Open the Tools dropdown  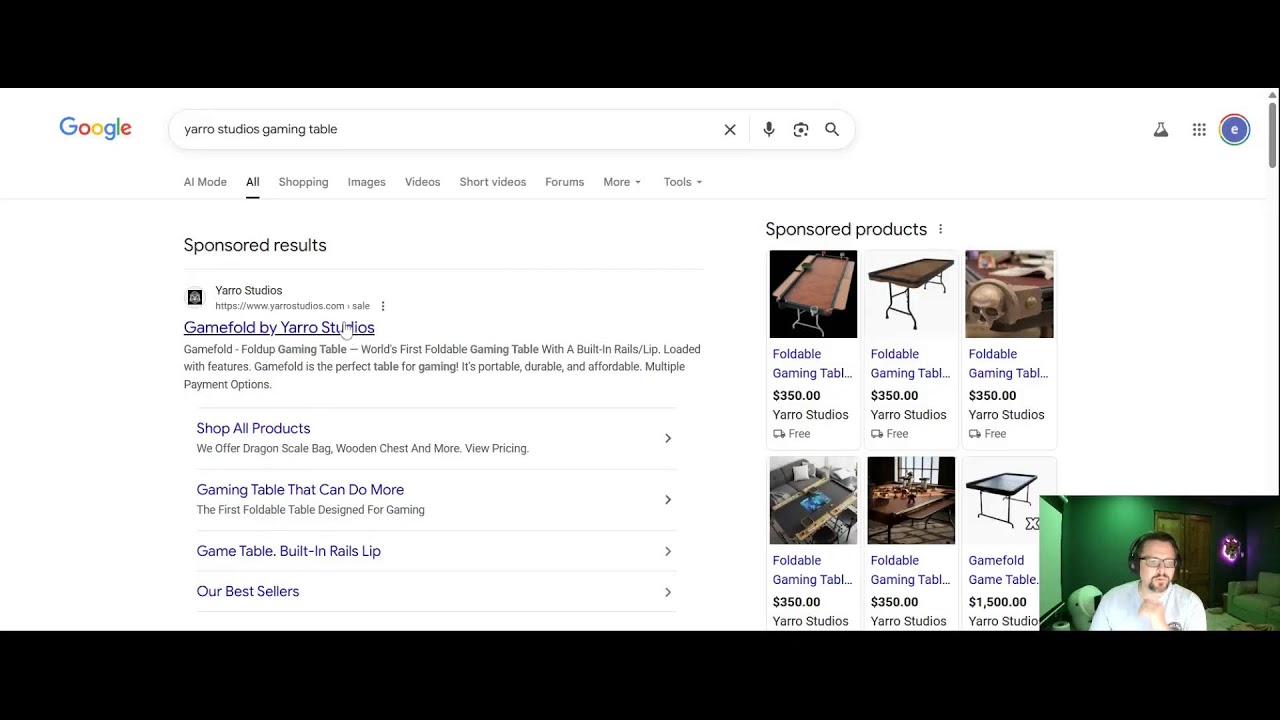click(683, 182)
